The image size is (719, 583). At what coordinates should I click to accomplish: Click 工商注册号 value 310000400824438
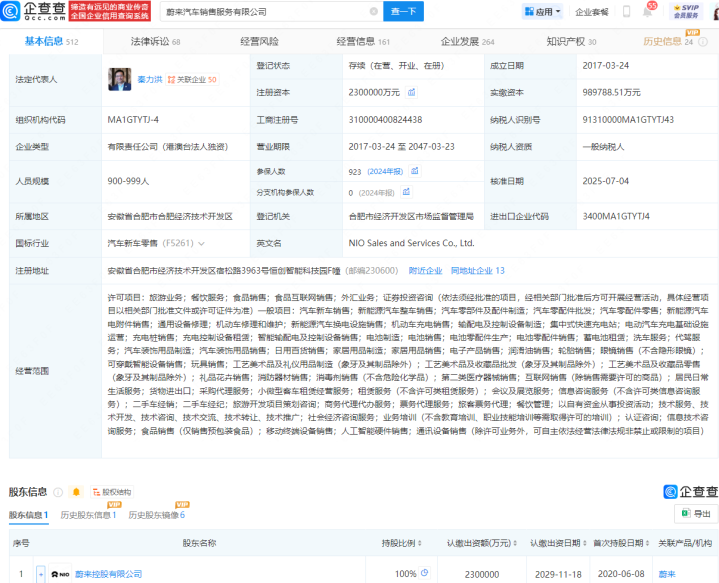385,120
